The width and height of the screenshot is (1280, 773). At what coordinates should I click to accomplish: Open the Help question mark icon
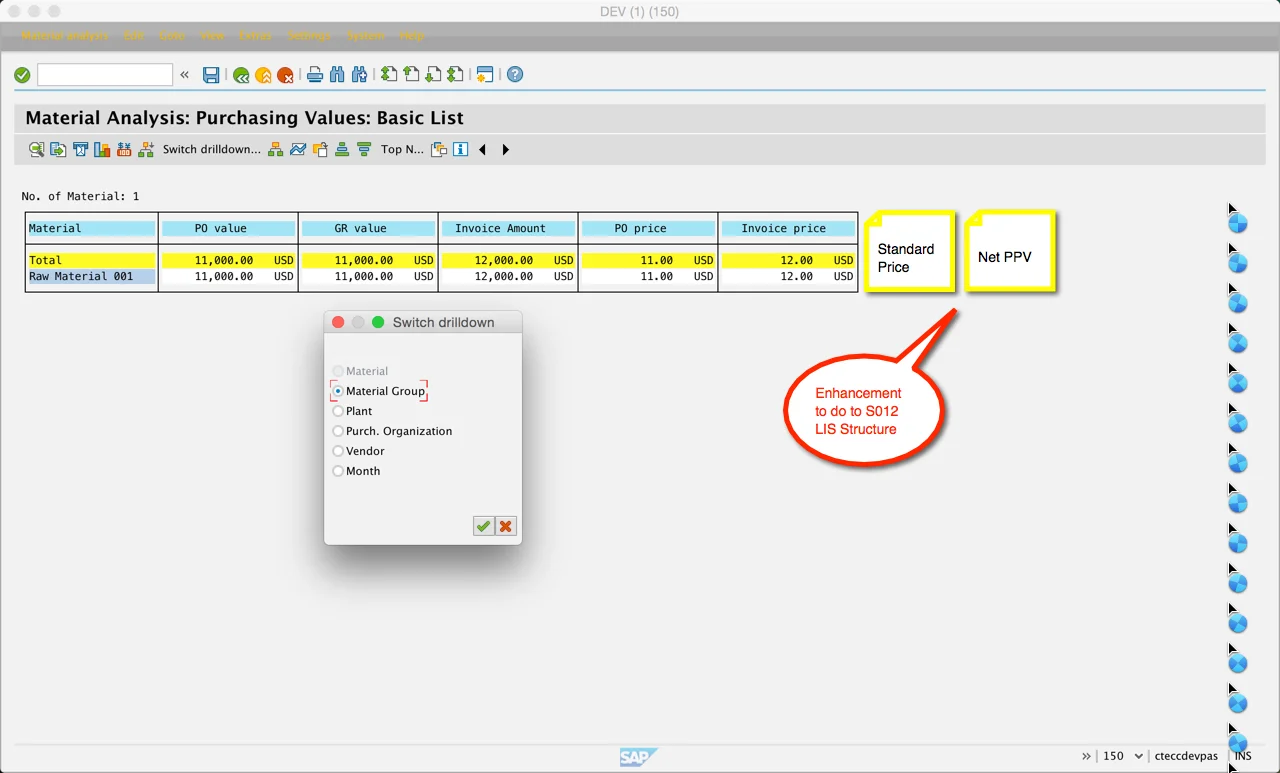coord(515,75)
